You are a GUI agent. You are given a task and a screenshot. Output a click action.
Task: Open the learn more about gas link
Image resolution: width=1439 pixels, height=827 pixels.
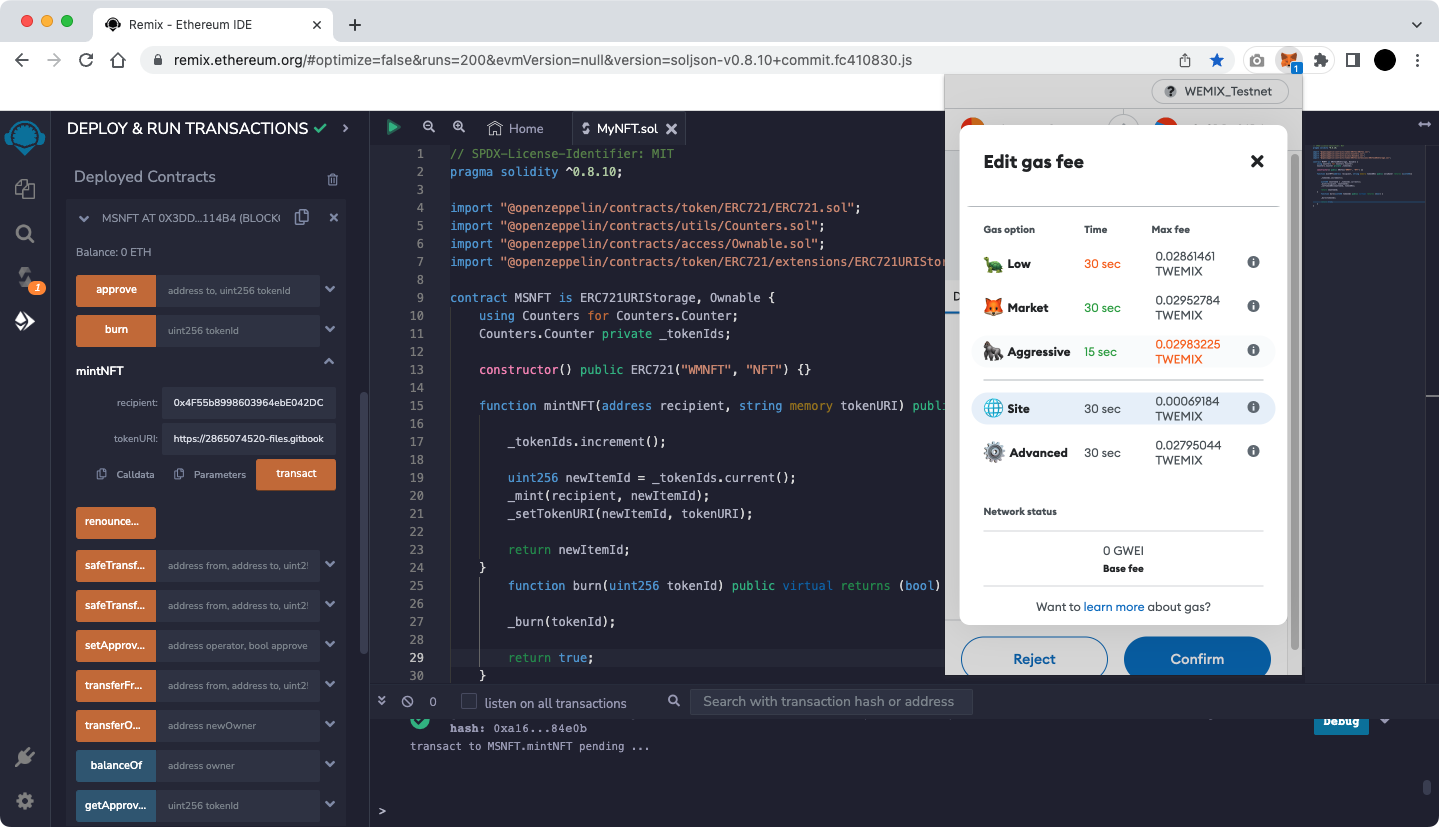(1113, 607)
